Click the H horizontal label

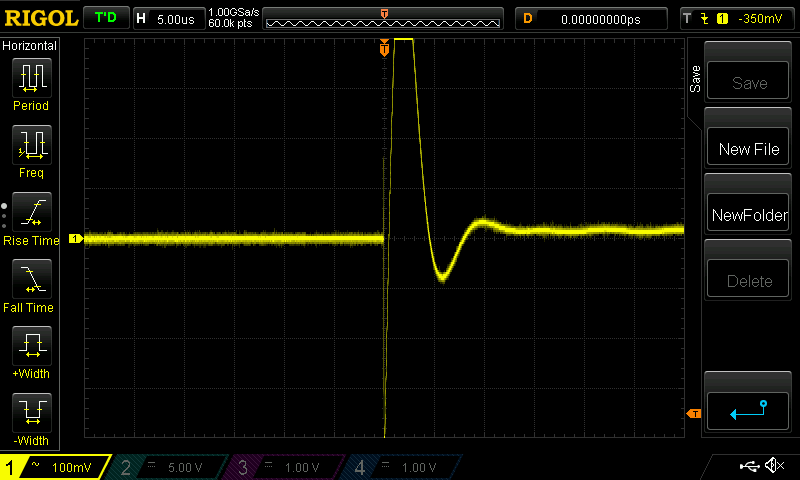click(141, 19)
